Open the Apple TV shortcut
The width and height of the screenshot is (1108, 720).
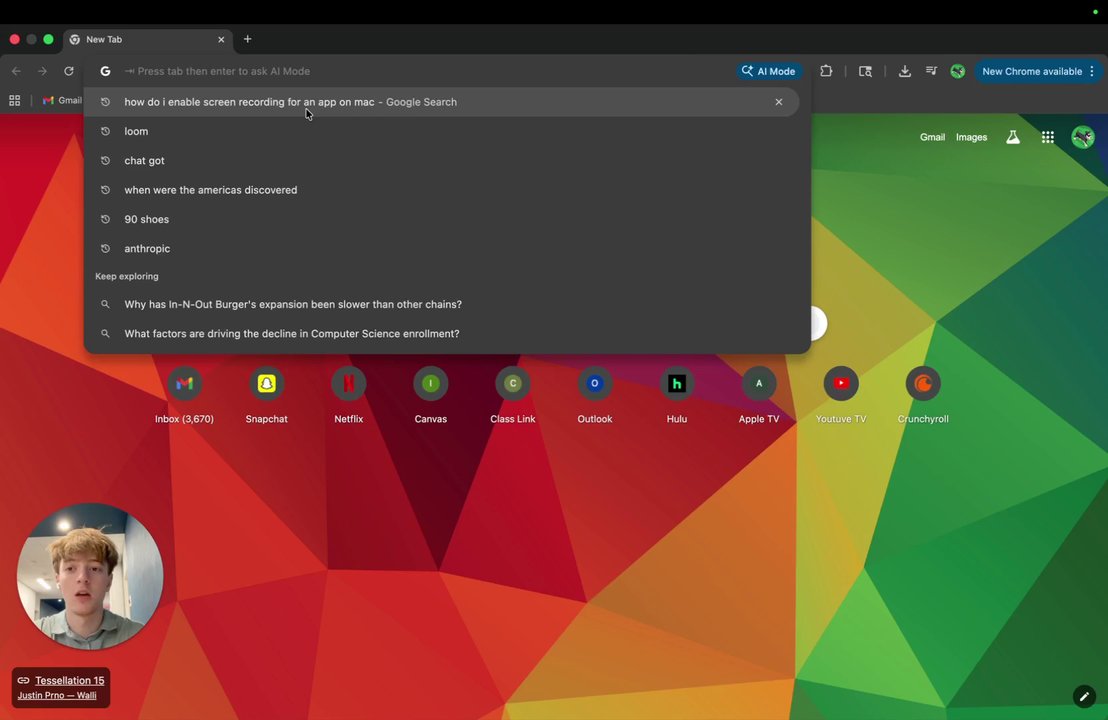point(759,394)
